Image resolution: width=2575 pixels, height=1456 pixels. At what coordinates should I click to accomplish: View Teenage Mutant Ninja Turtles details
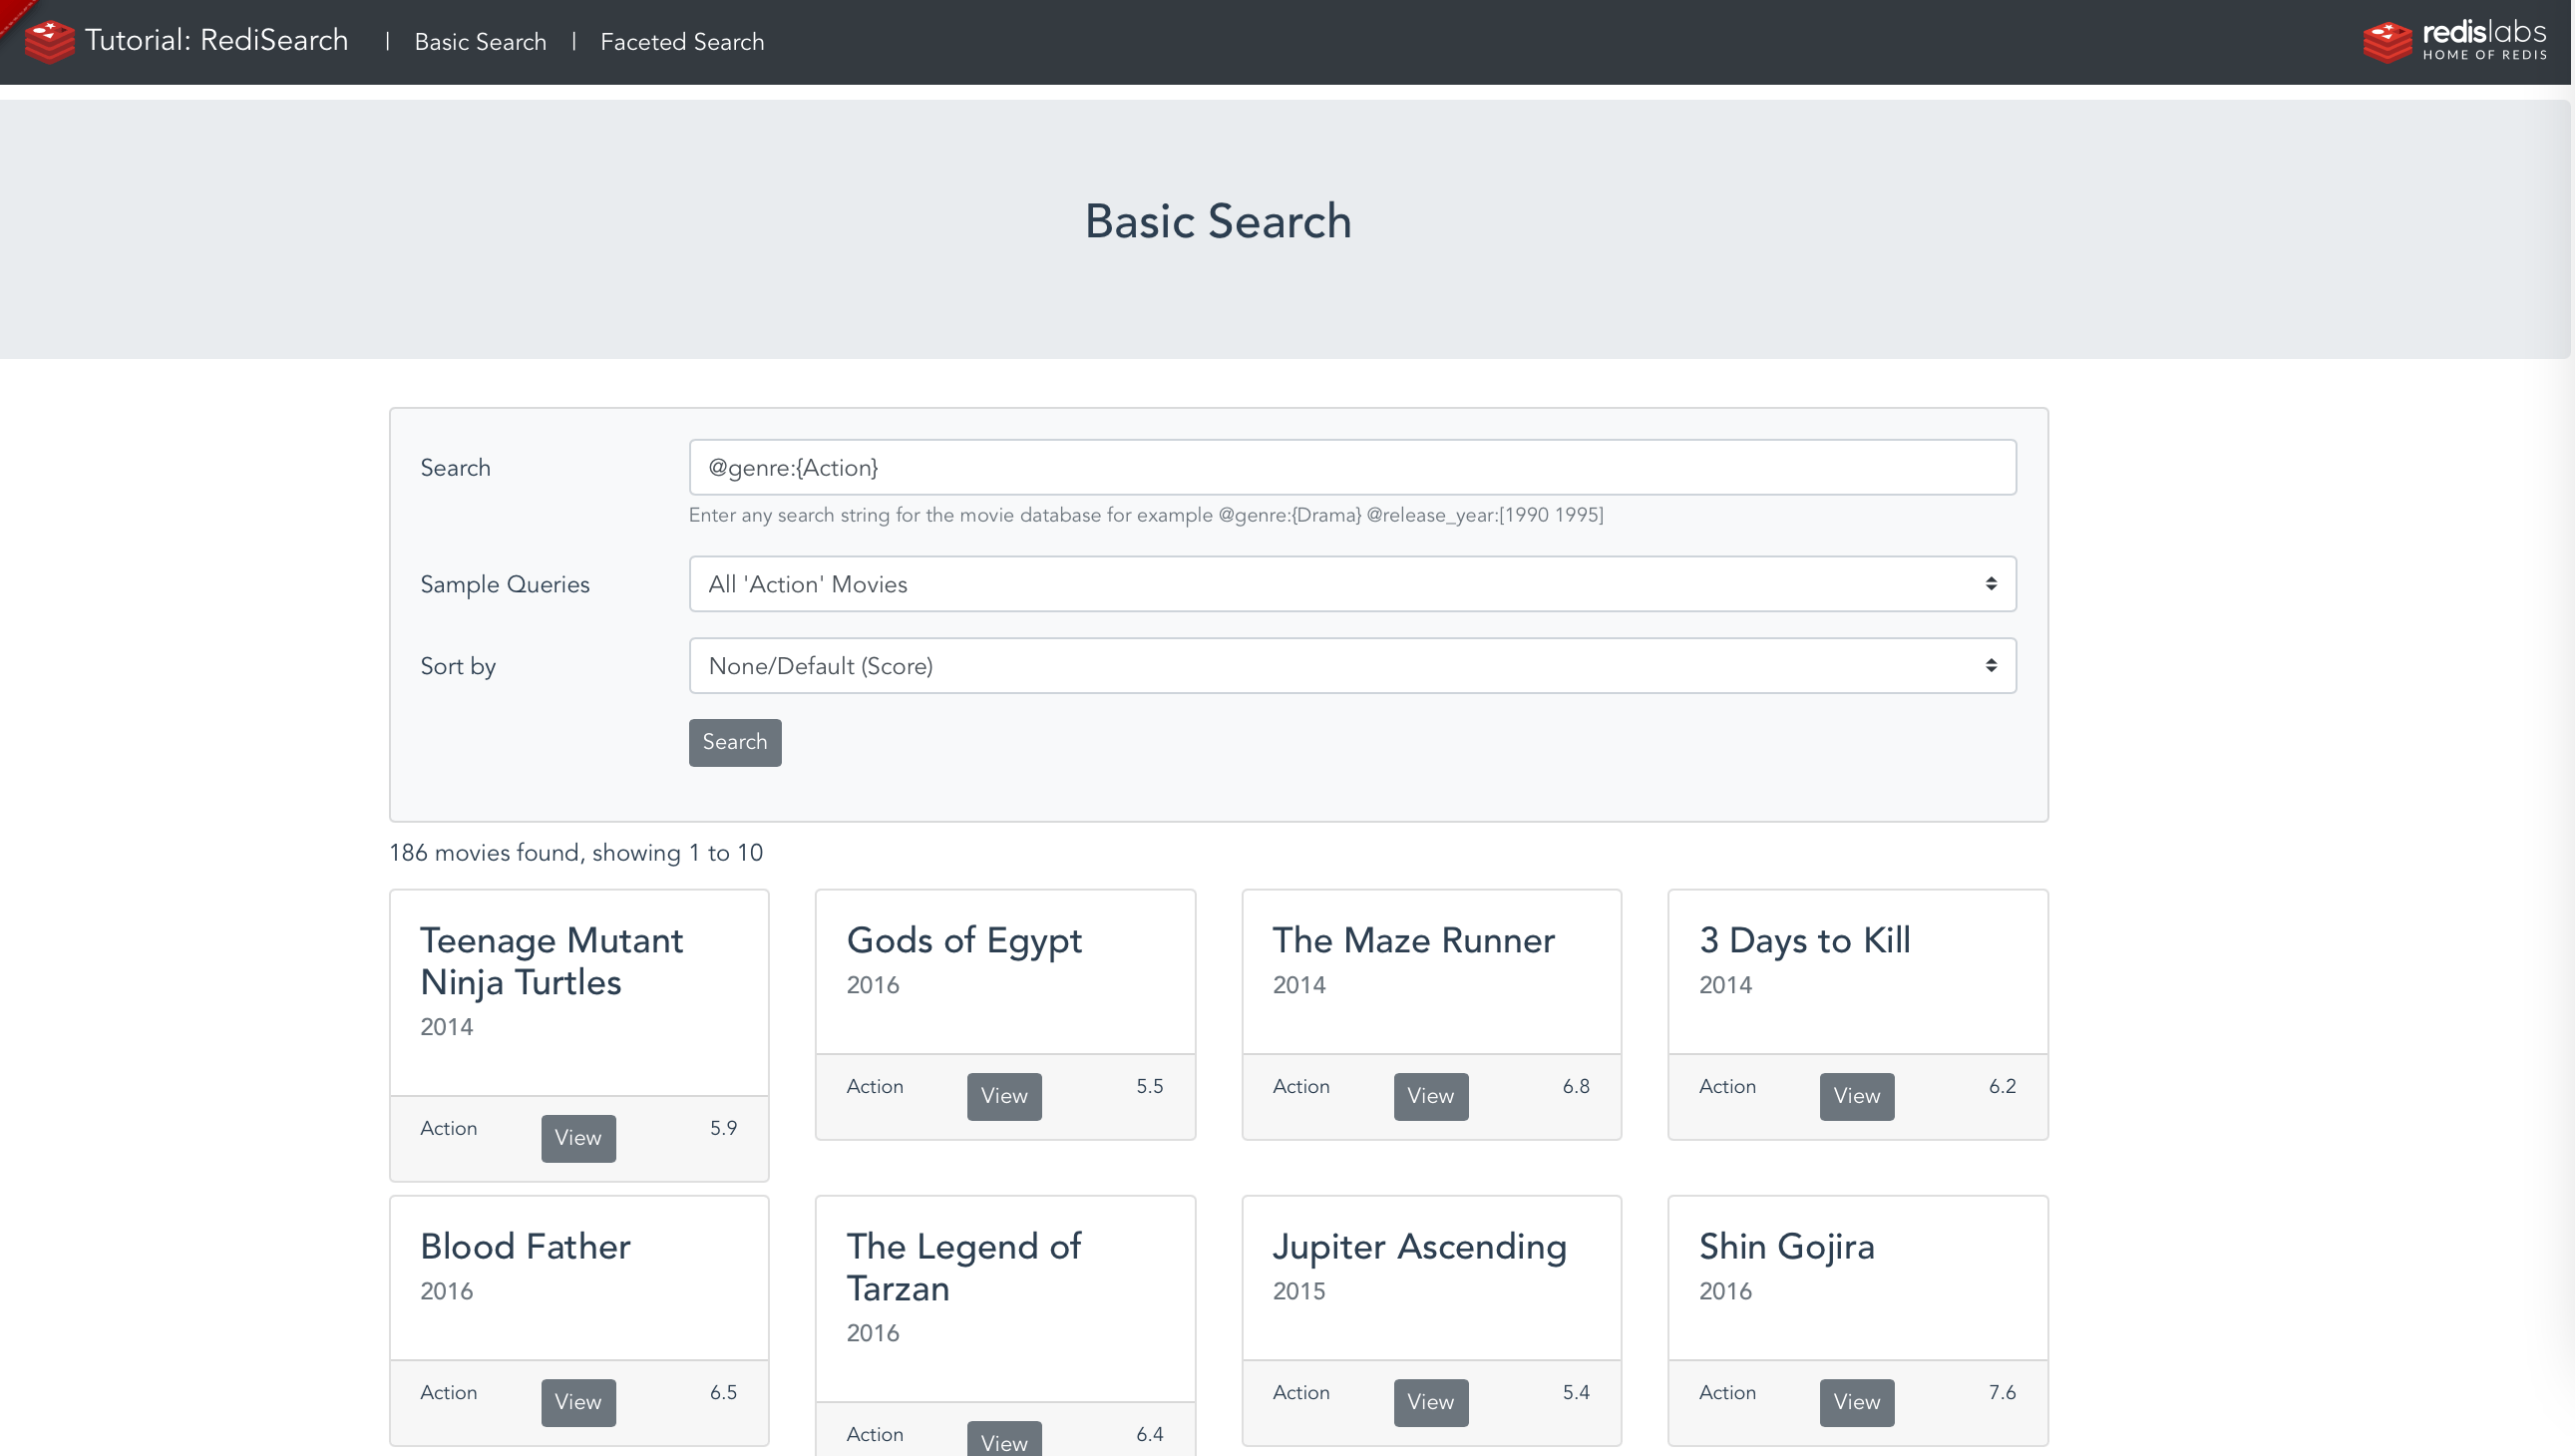pyautogui.click(x=578, y=1138)
